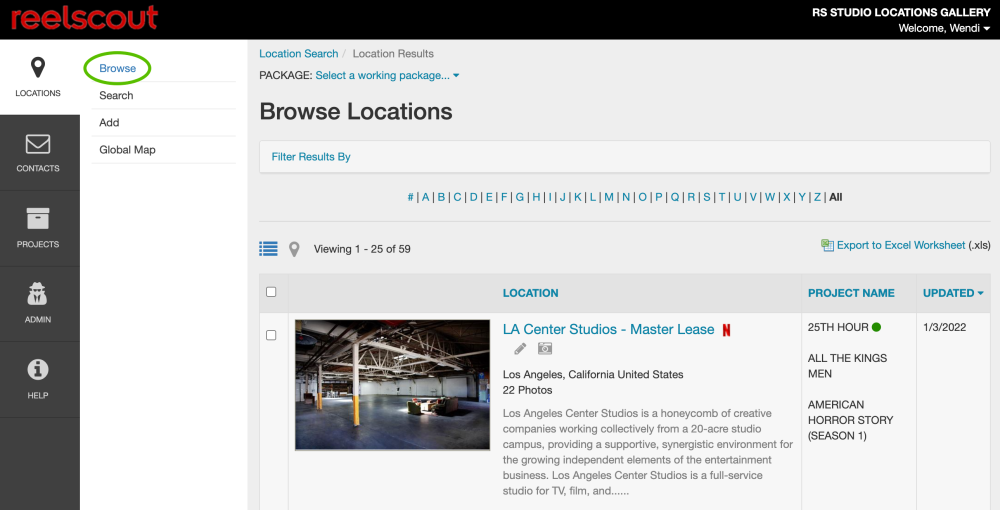This screenshot has height=510, width=1000.
Task: Open the Contacts envelope section
Action: [38, 152]
